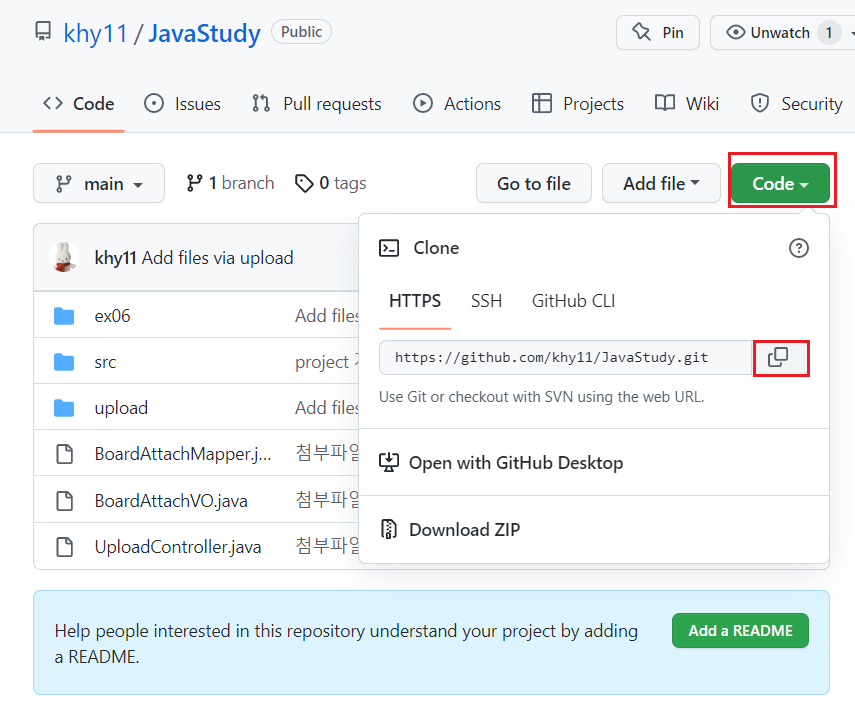Click the repository icon beside khy11

click(x=43, y=32)
